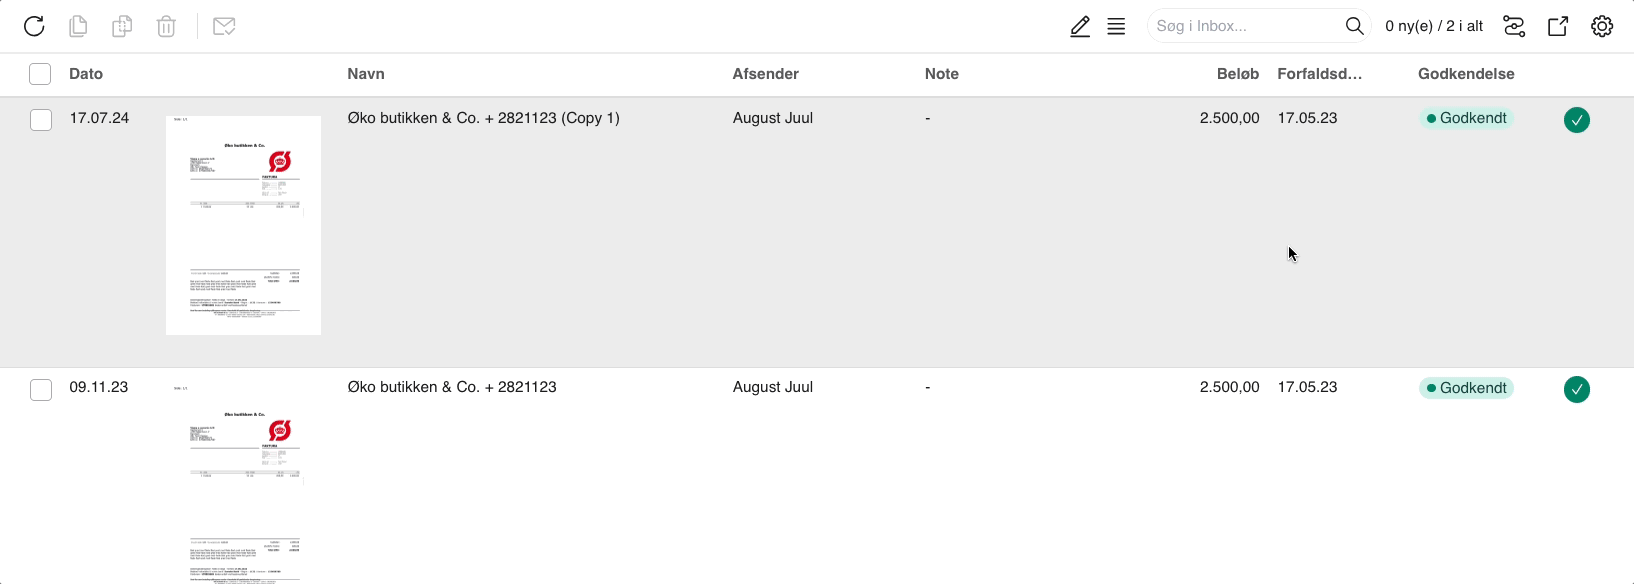This screenshot has height=584, width=1634.
Task: Open the settings gear icon
Action: click(1602, 26)
